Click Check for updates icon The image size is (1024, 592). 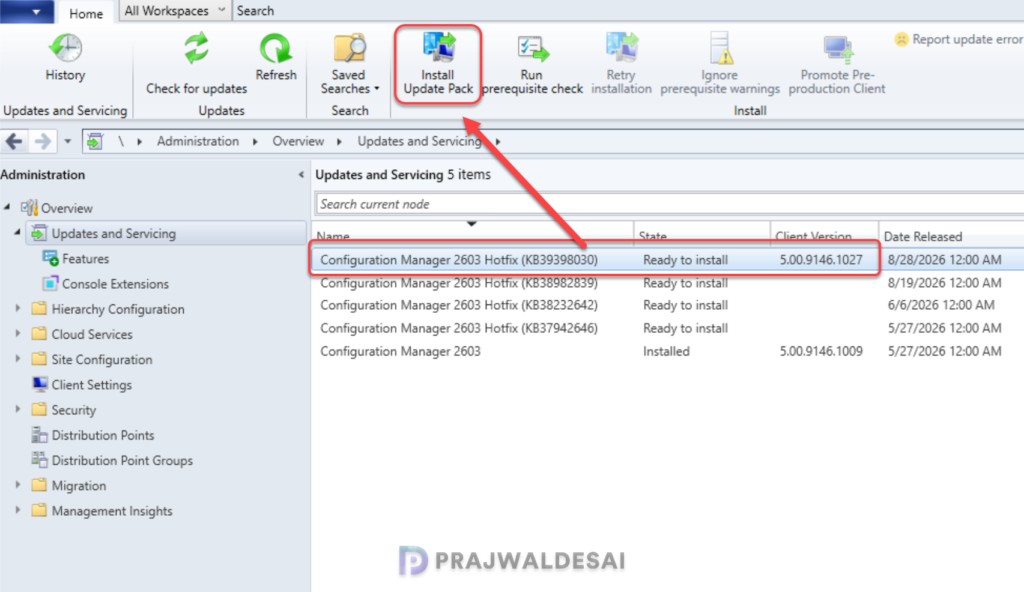pos(196,48)
